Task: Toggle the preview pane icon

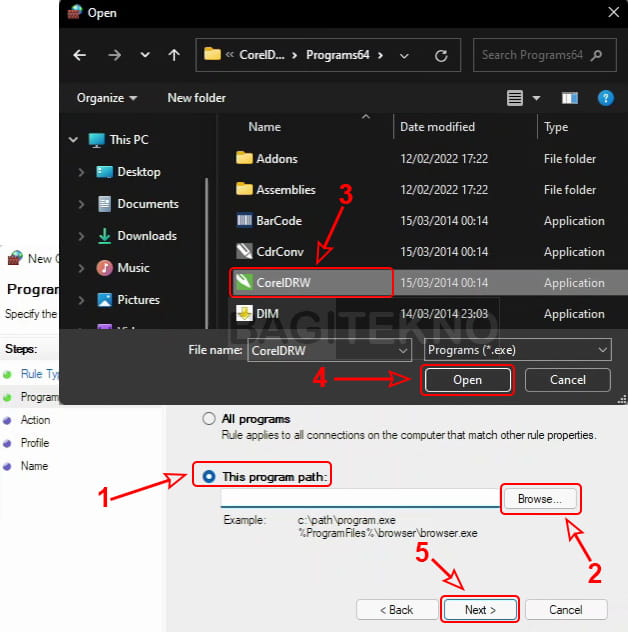Action: tap(570, 98)
